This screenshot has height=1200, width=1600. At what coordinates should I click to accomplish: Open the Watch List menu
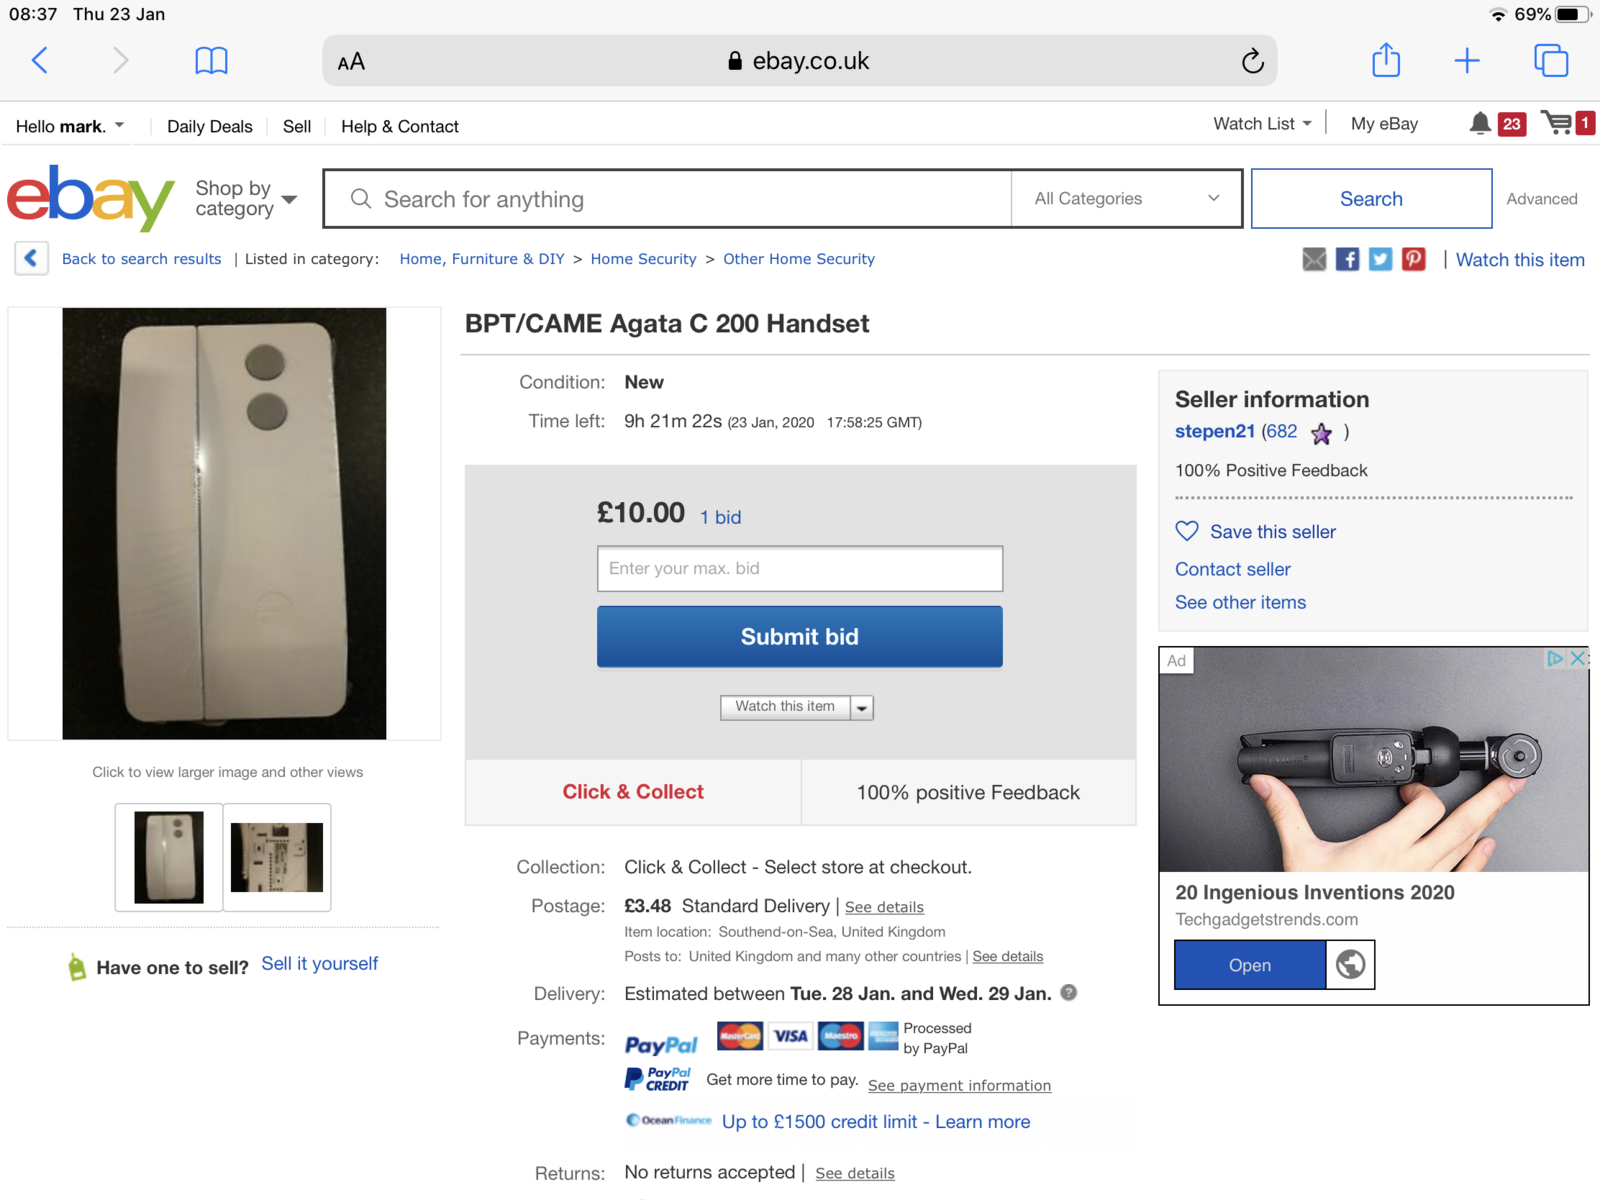point(1262,124)
